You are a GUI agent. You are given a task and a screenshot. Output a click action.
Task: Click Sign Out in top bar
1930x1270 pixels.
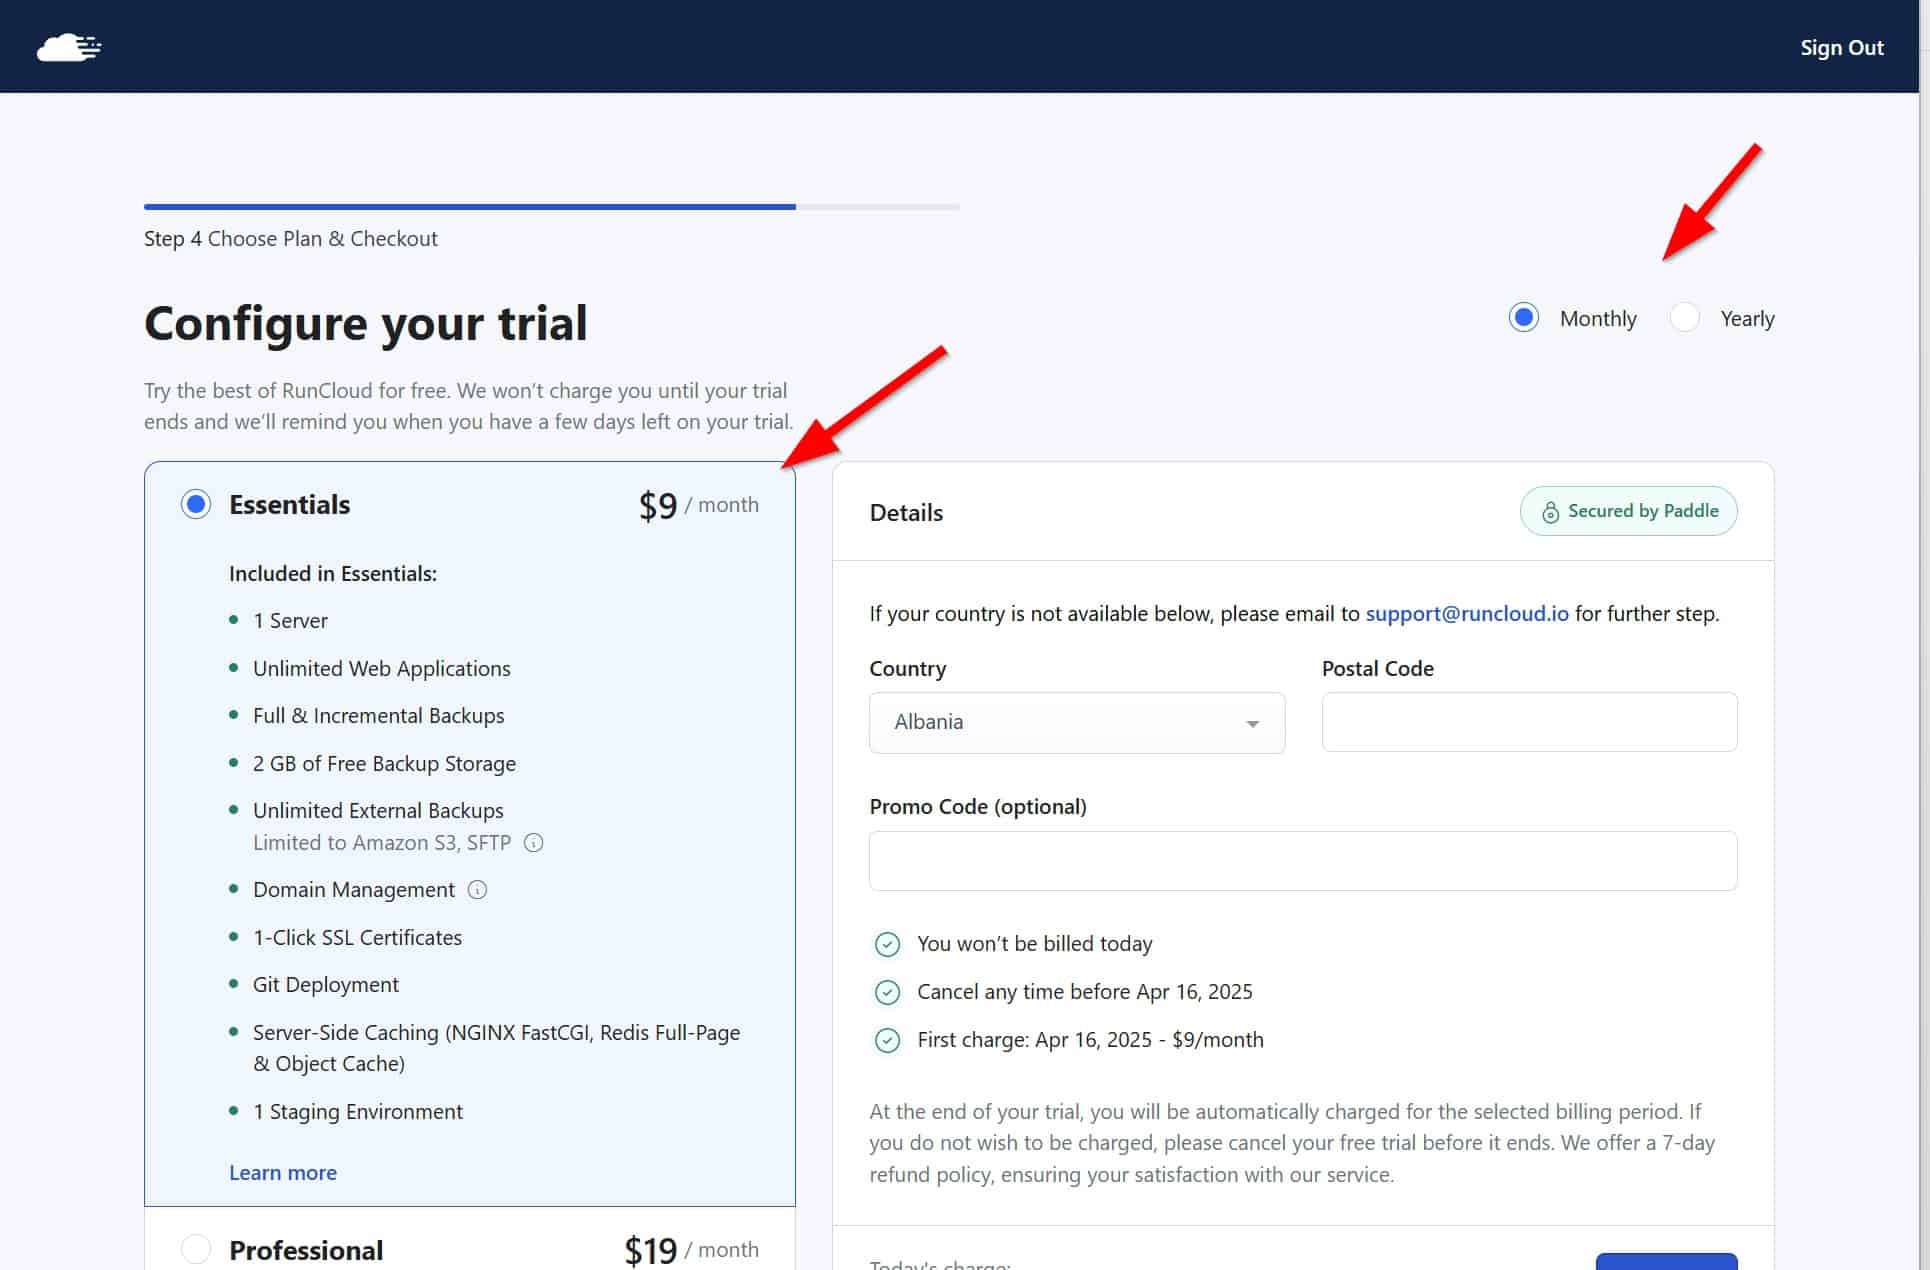coord(1841,47)
